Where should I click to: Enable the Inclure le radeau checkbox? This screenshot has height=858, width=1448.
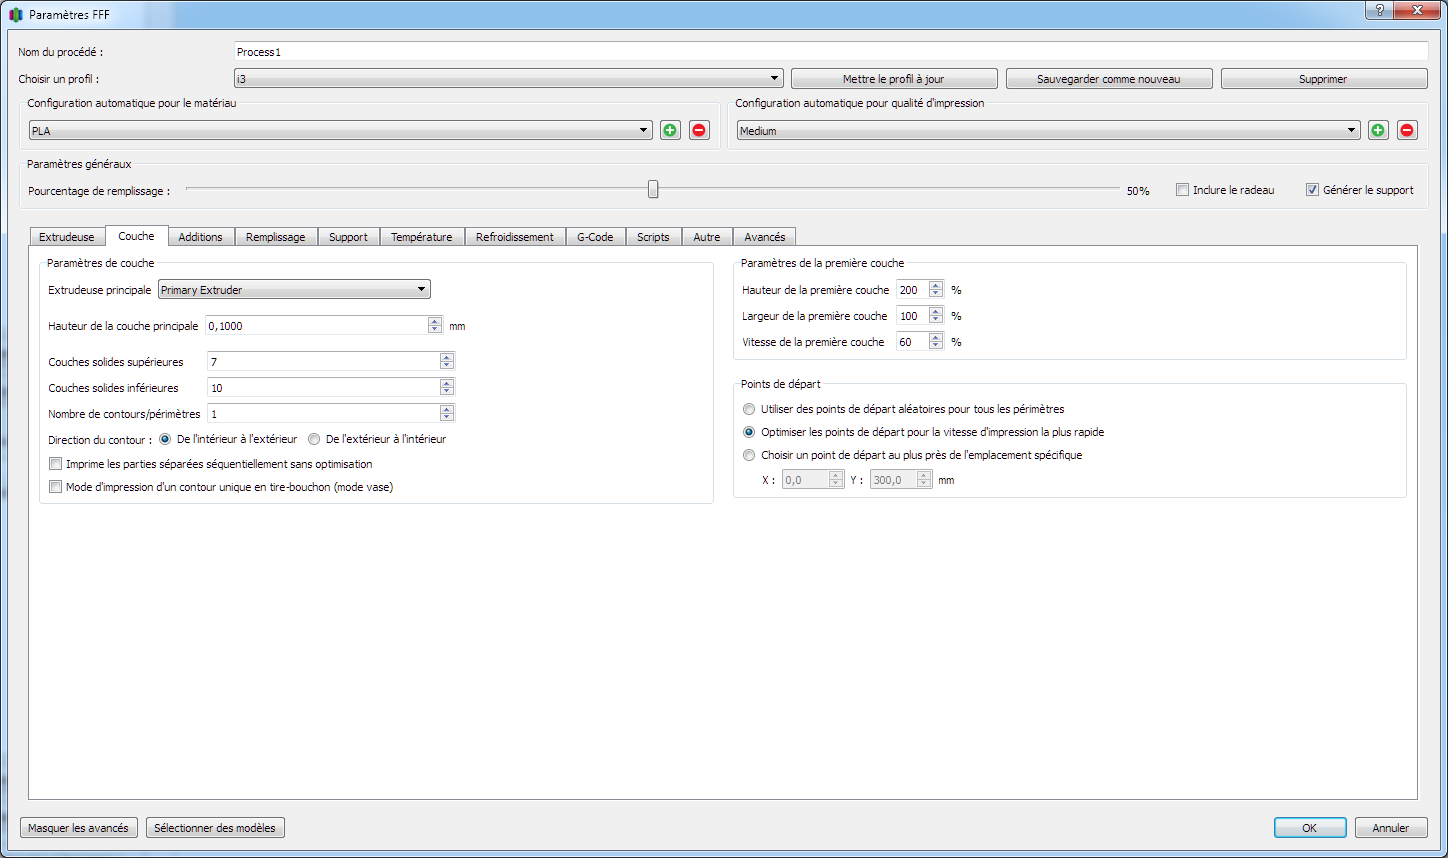[1182, 190]
